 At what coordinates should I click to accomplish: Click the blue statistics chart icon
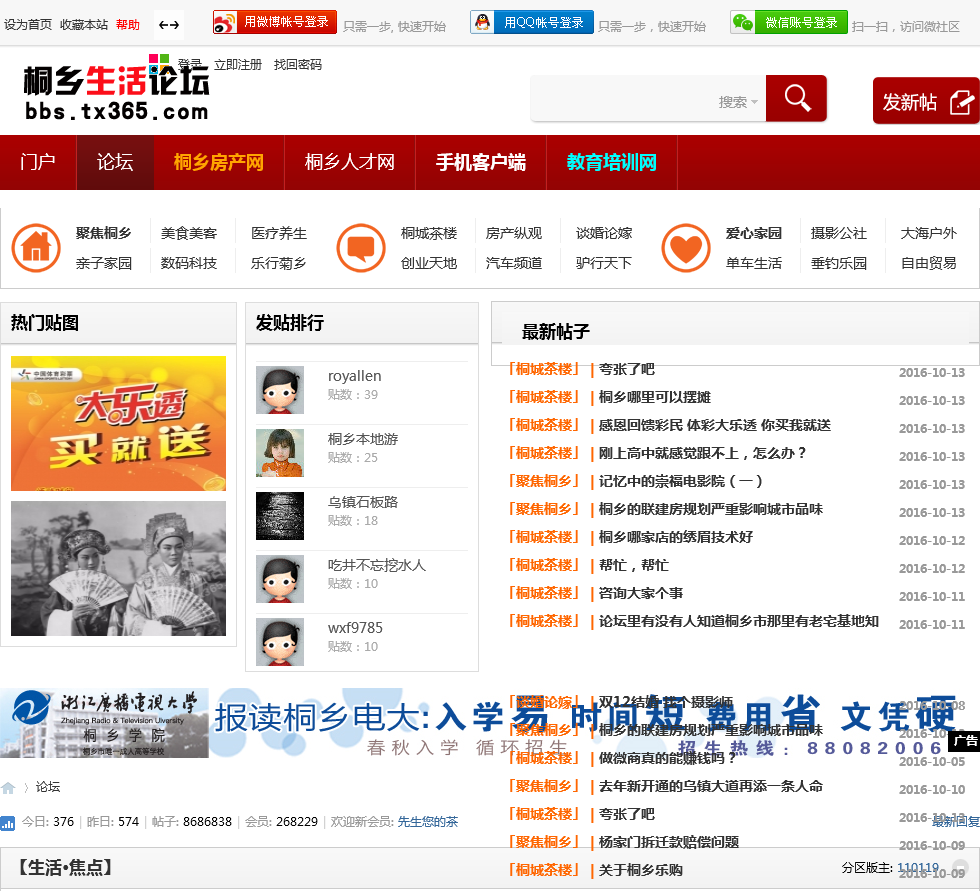[x=8, y=823]
